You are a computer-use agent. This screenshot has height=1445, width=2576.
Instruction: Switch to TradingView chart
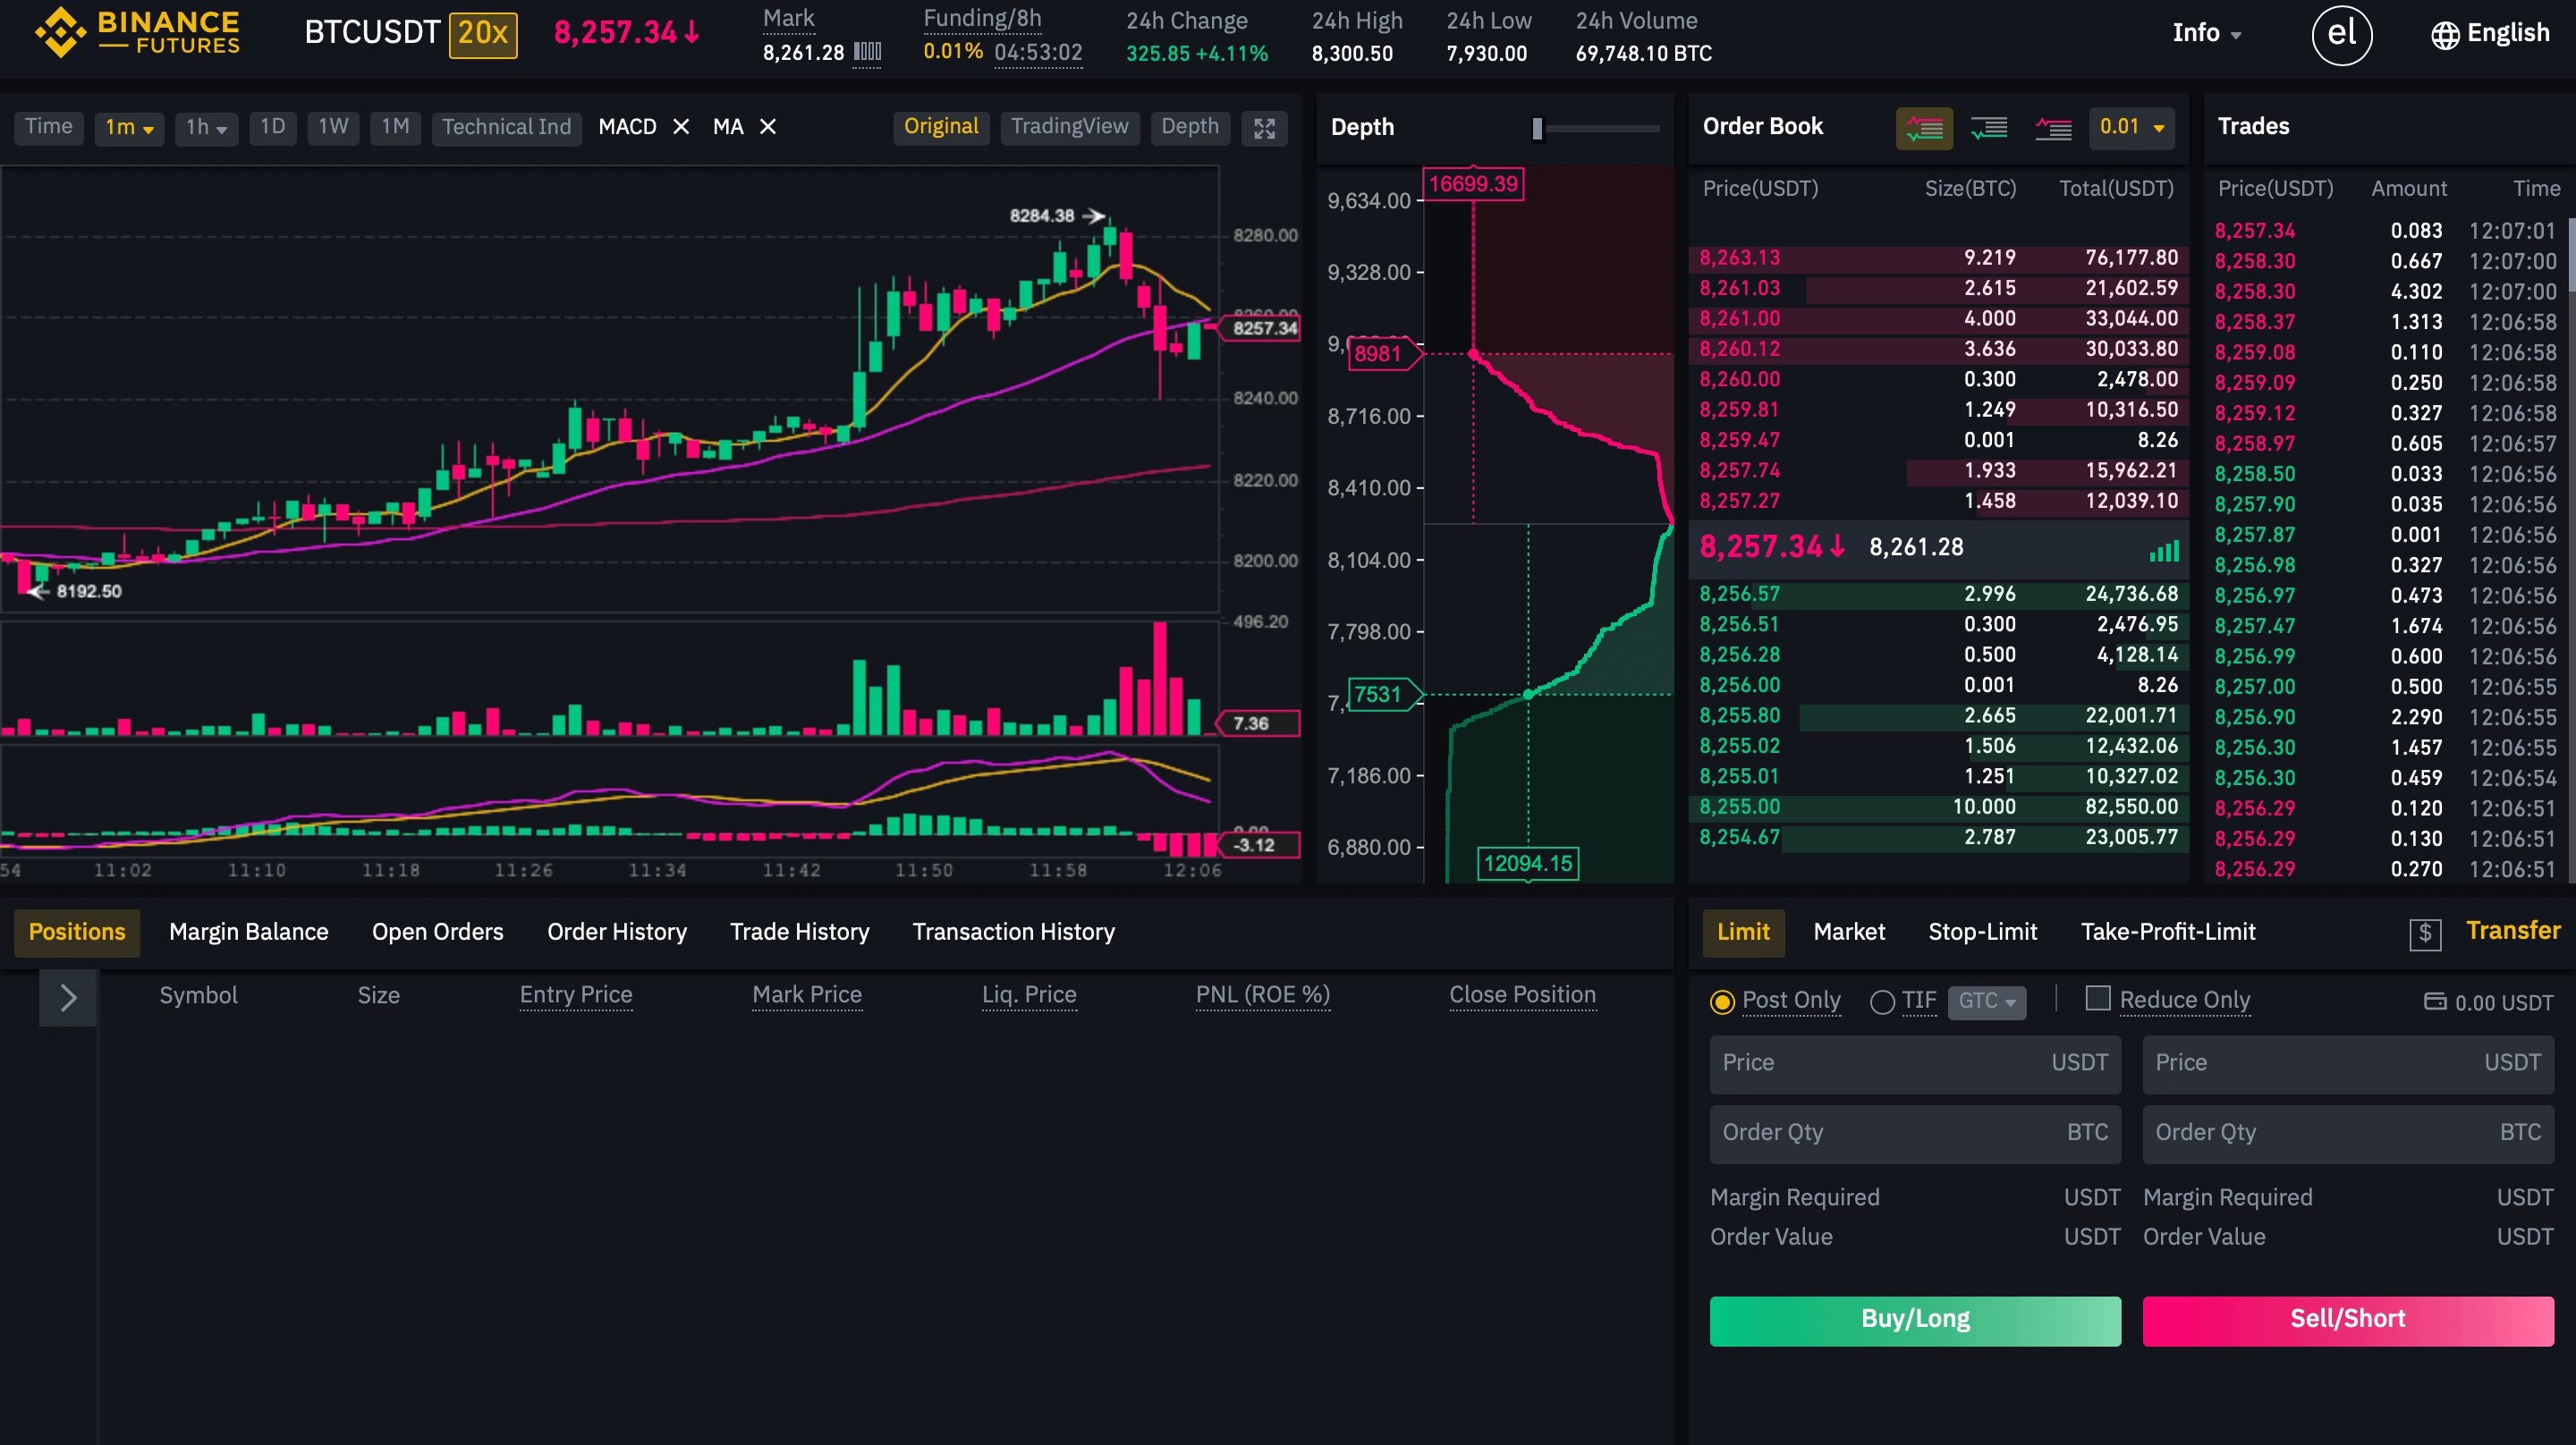pyautogui.click(x=1069, y=127)
